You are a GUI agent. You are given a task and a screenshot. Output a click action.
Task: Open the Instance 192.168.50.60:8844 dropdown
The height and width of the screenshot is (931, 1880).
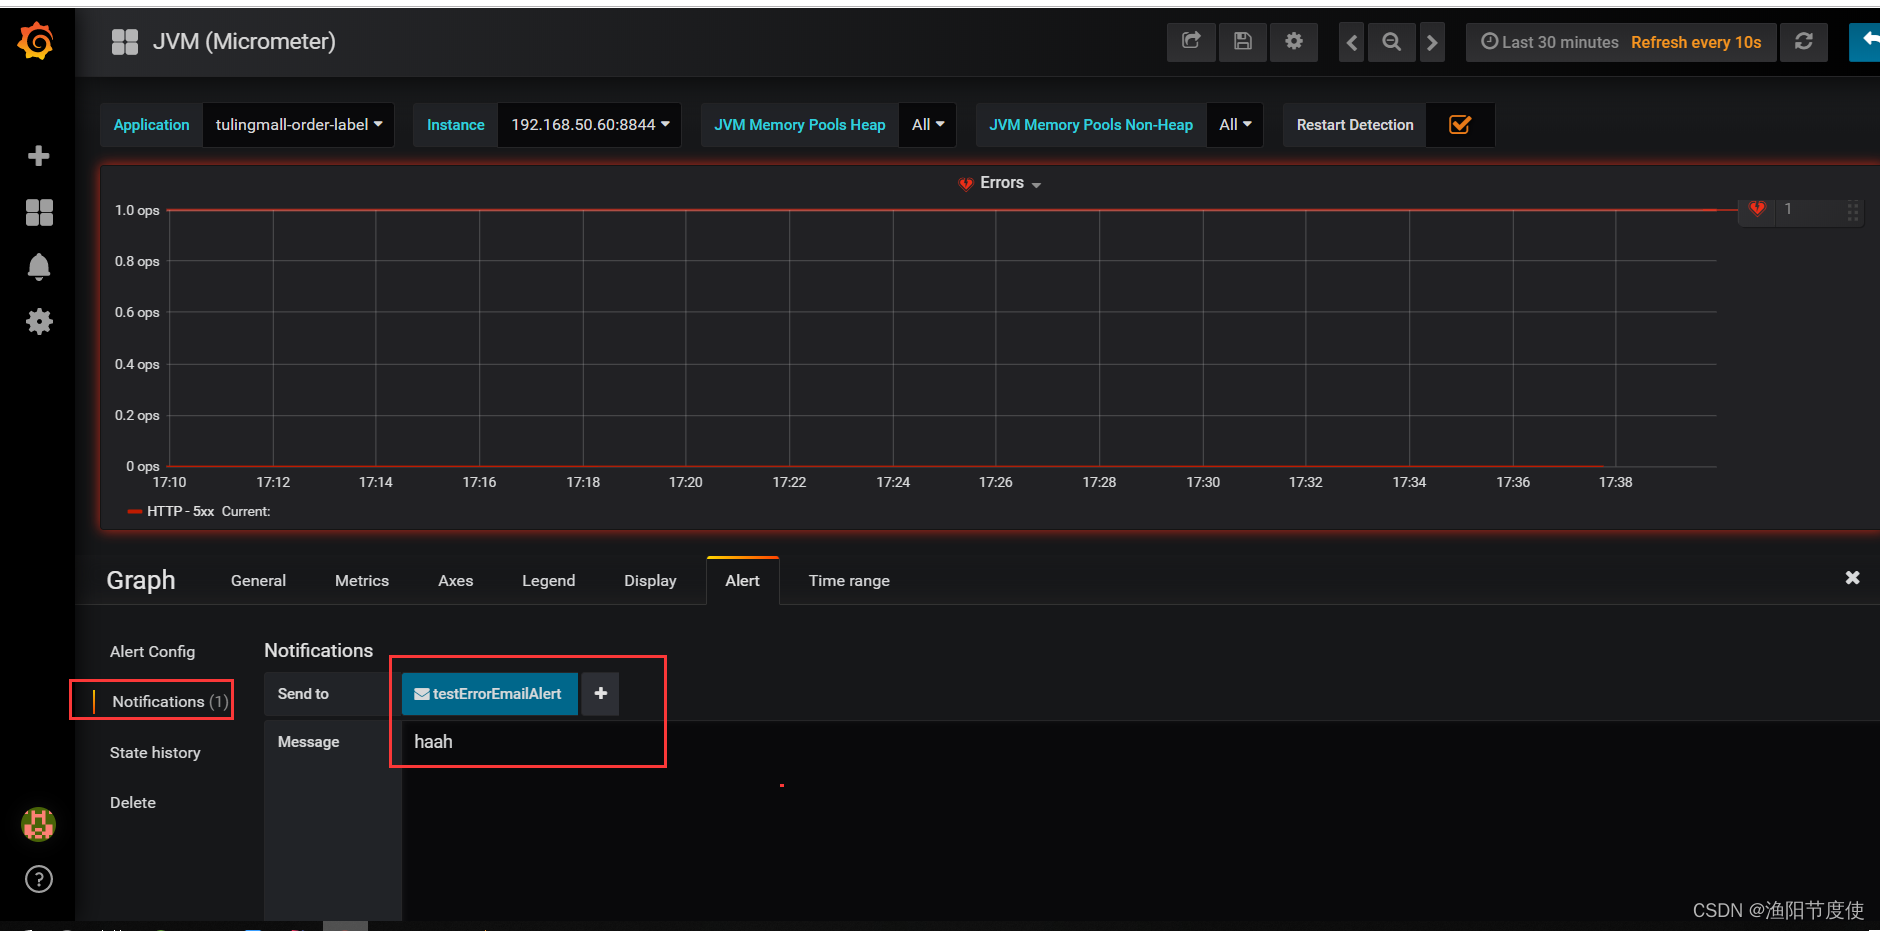(x=590, y=125)
